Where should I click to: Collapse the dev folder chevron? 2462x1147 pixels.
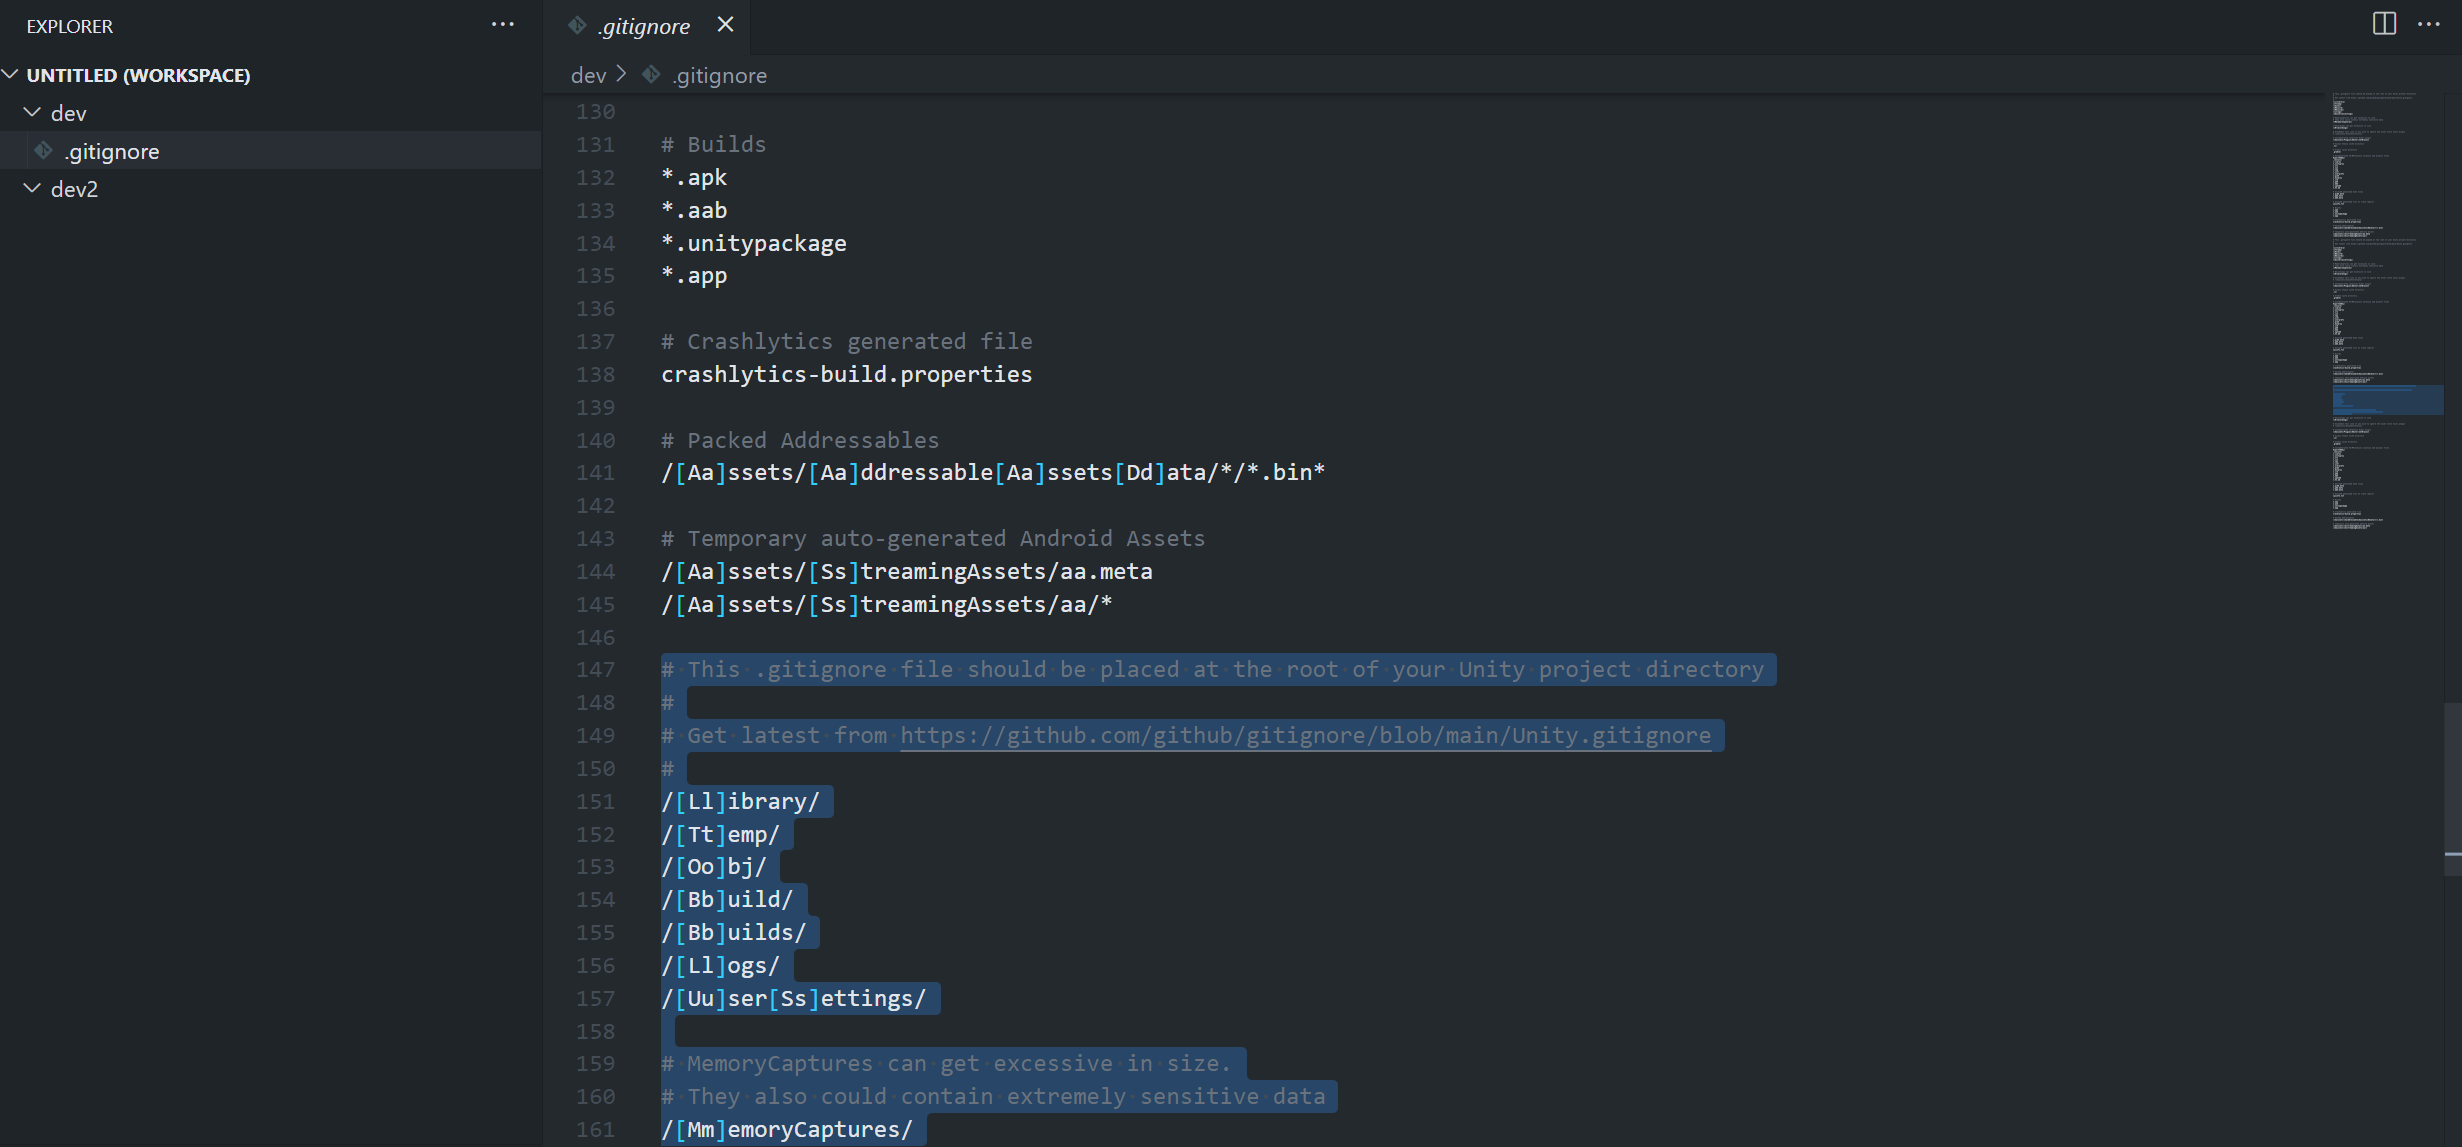32,113
